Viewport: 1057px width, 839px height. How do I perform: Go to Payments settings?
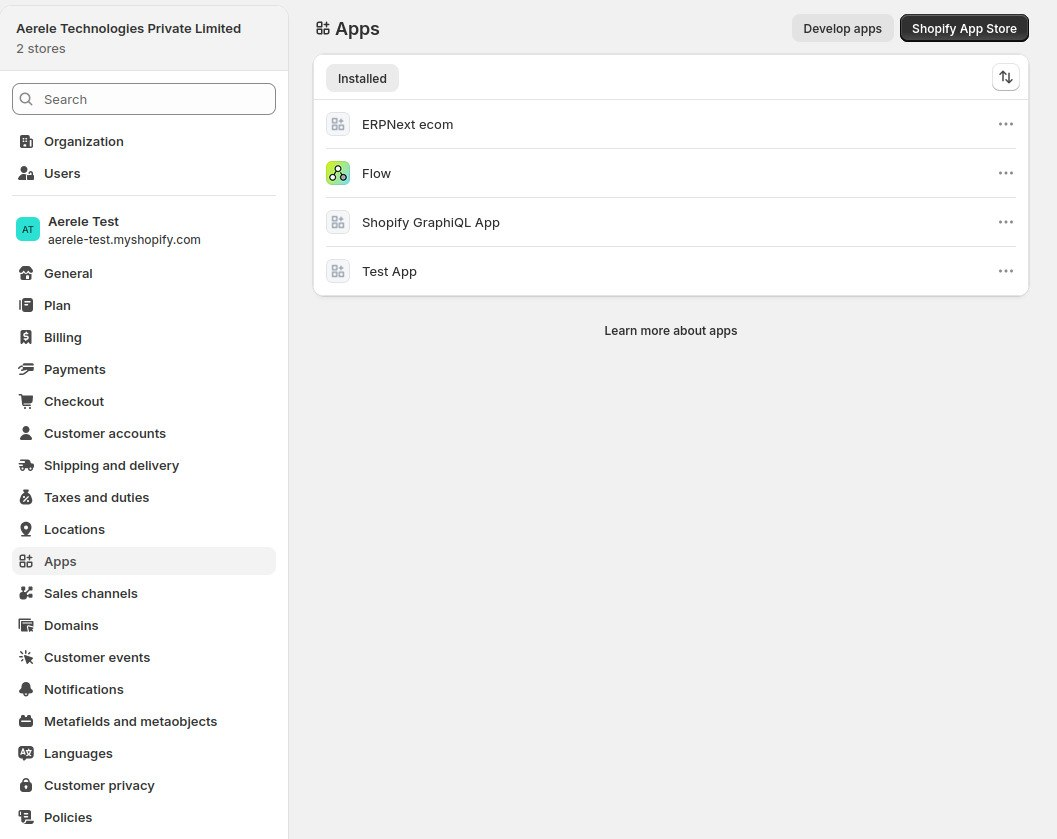click(144, 369)
